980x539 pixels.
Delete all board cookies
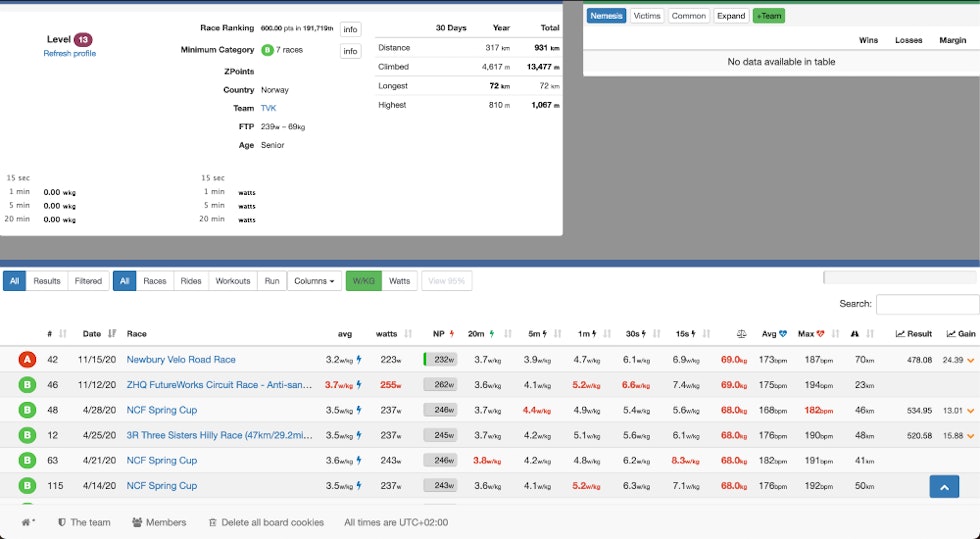(x=266, y=522)
